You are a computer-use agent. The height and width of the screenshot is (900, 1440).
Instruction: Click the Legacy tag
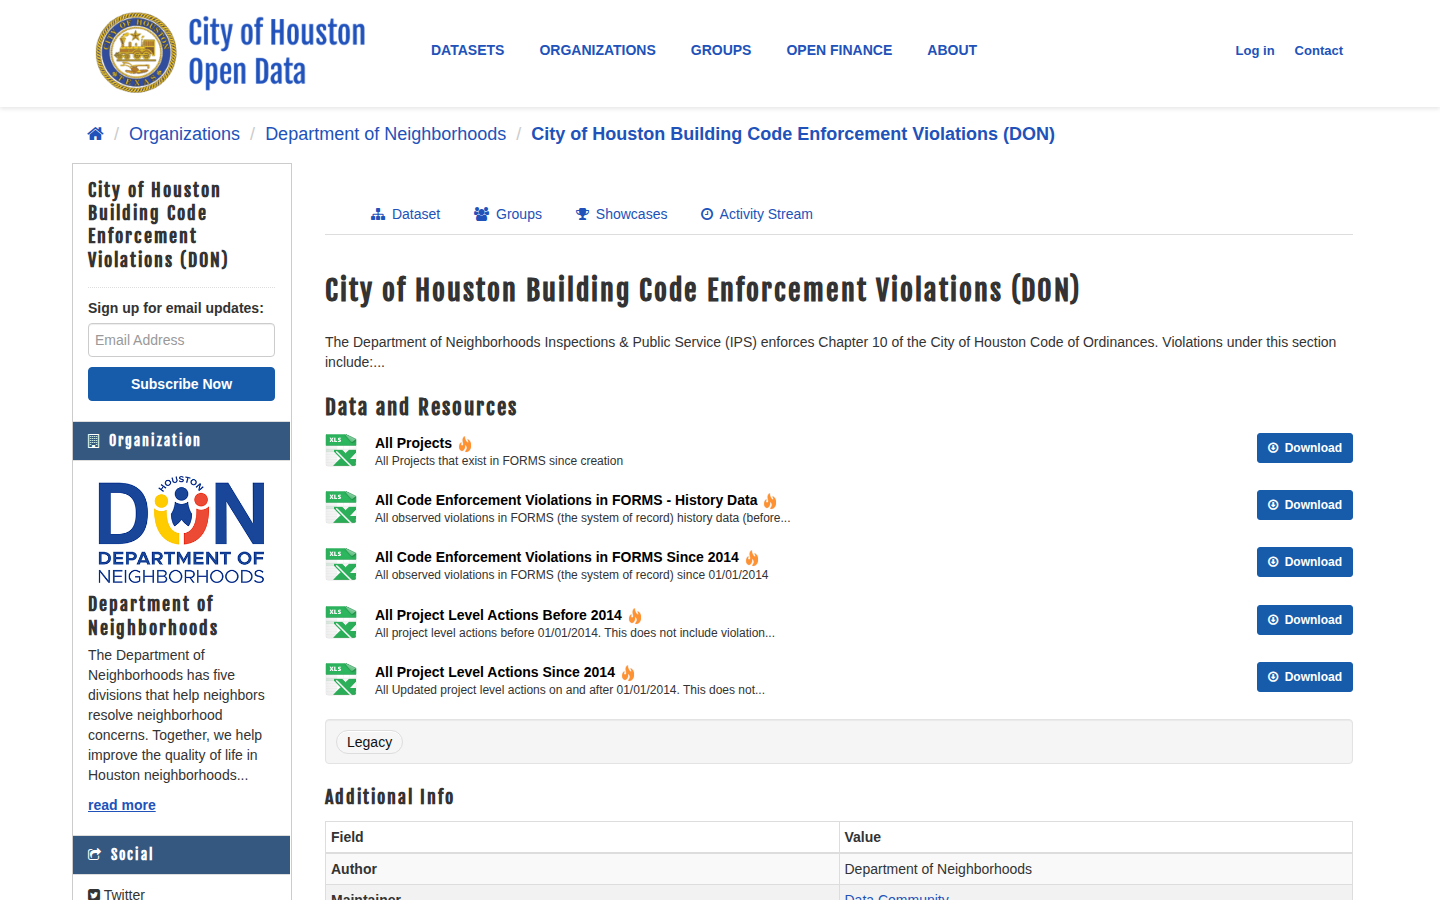[369, 742]
